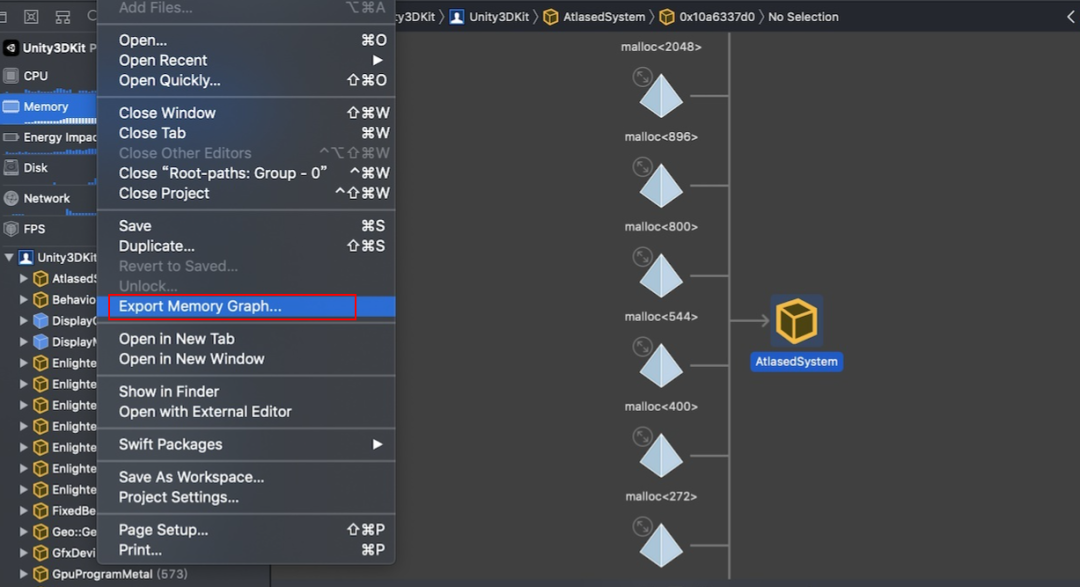Select Open with External Editor
This screenshot has height=587, width=1080.
coord(246,411)
